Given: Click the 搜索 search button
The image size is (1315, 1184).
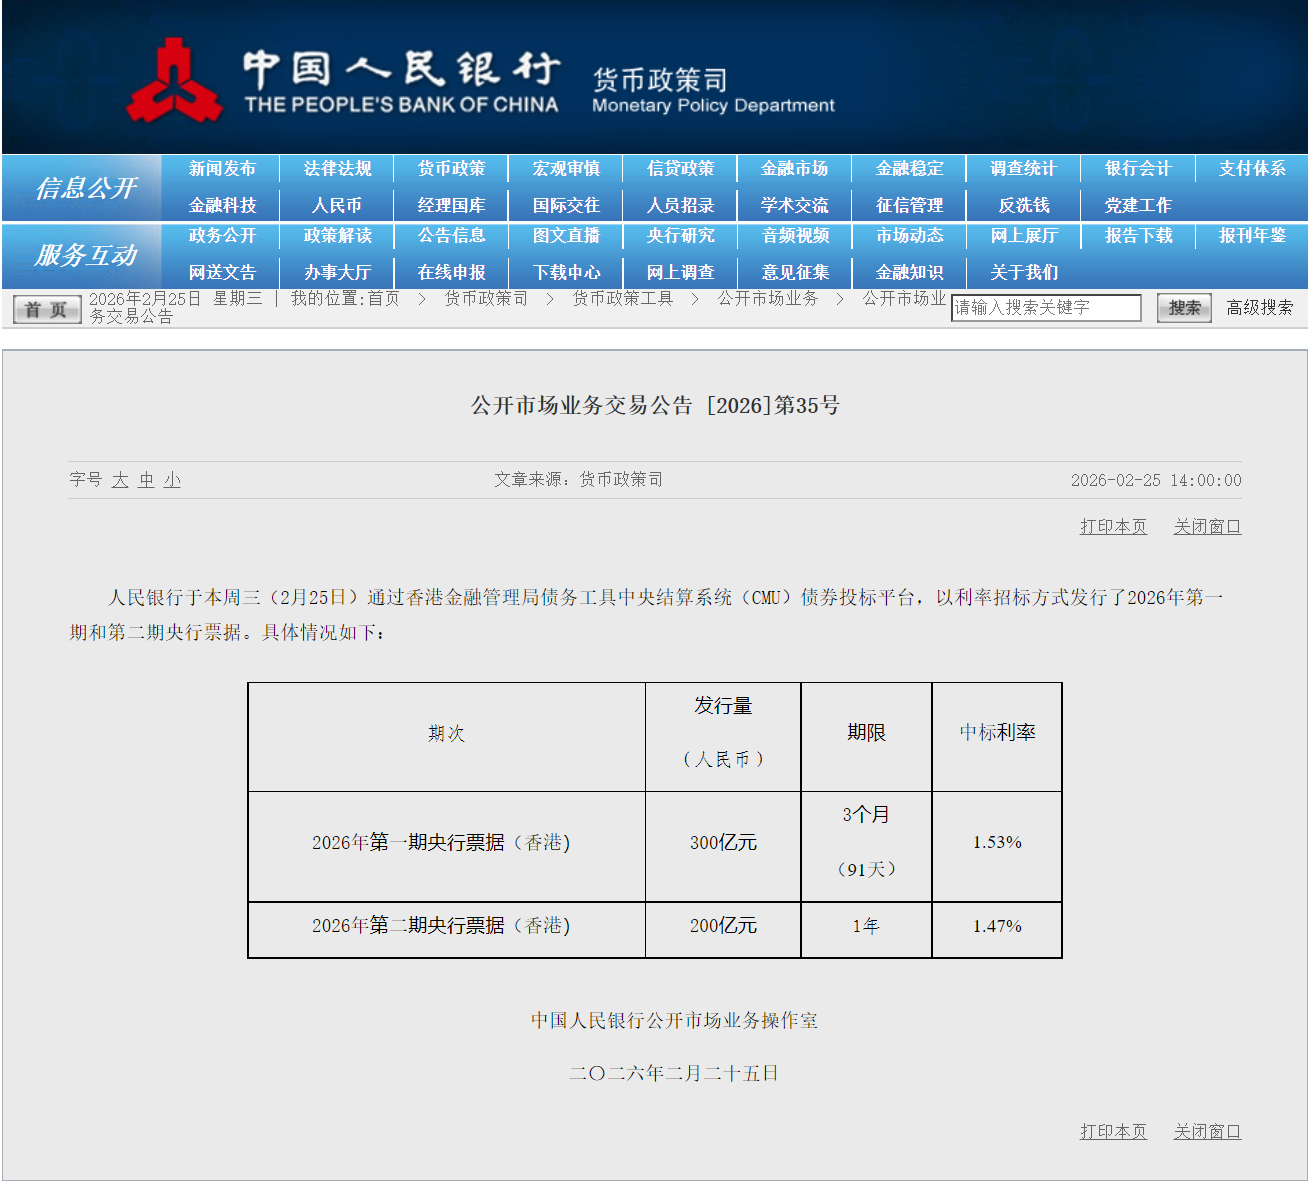Looking at the screenshot, I should coord(1183,308).
